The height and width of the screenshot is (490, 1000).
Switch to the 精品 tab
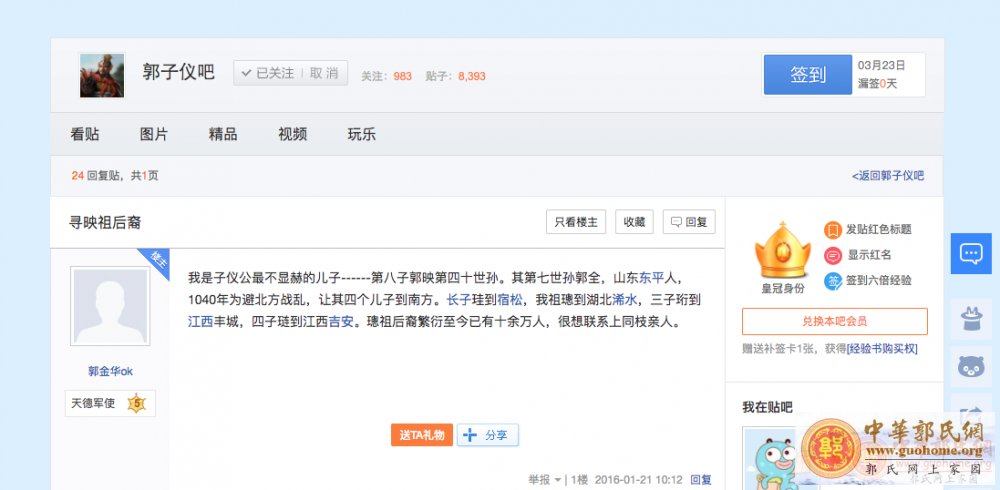click(x=223, y=134)
